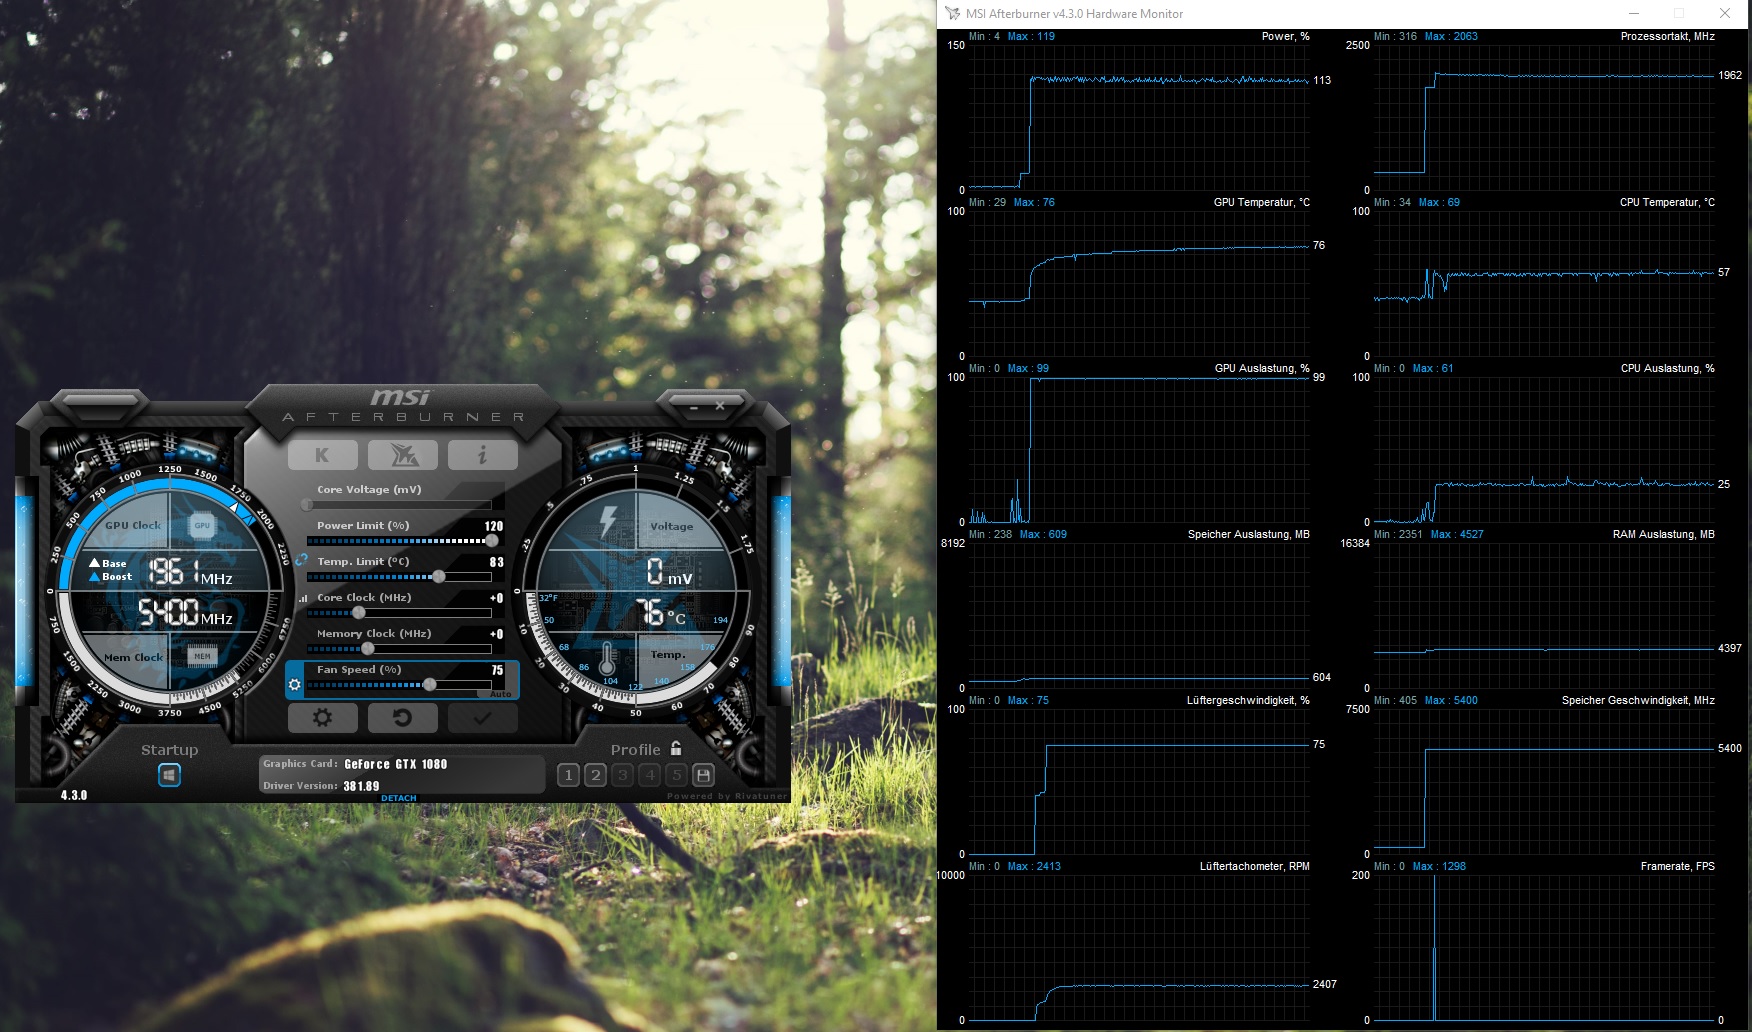Click the Lüftertachometer, RPM graph label

(x=1255, y=866)
